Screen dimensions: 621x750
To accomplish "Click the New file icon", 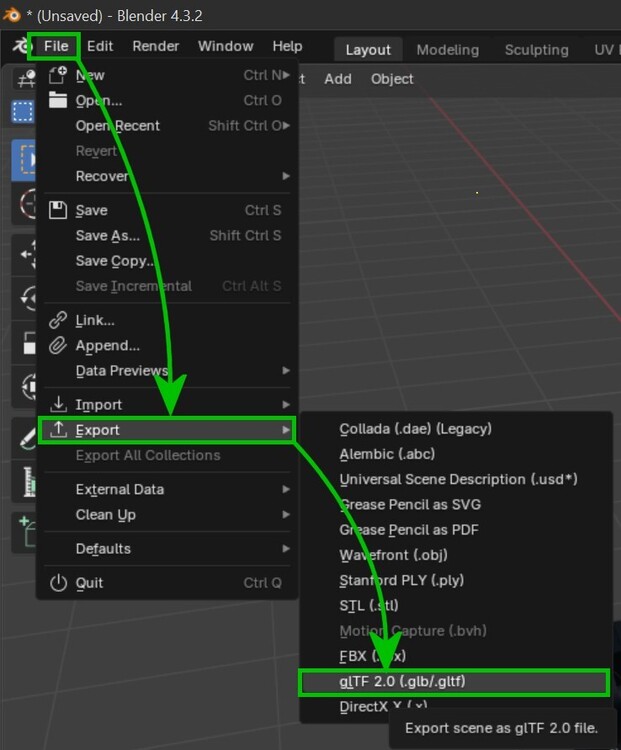I will click(x=58, y=75).
